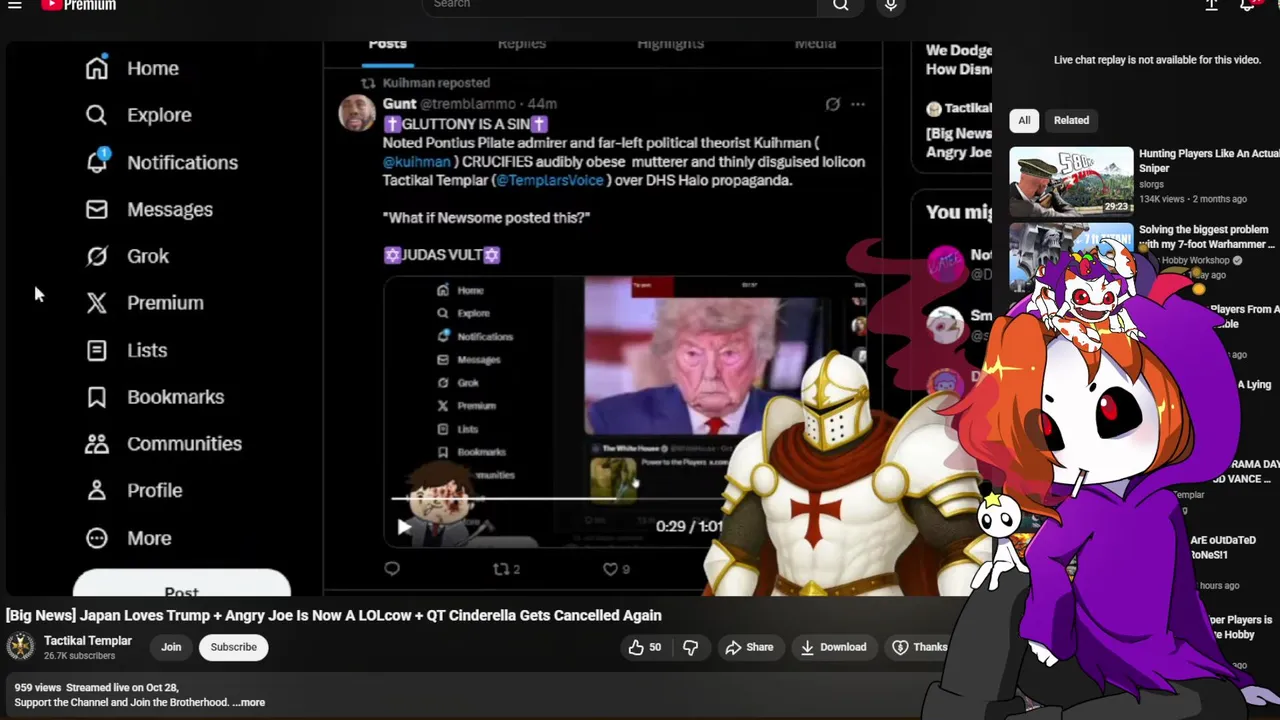Select the Media tab
Image resolution: width=1280 pixels, height=720 pixels.
(815, 44)
